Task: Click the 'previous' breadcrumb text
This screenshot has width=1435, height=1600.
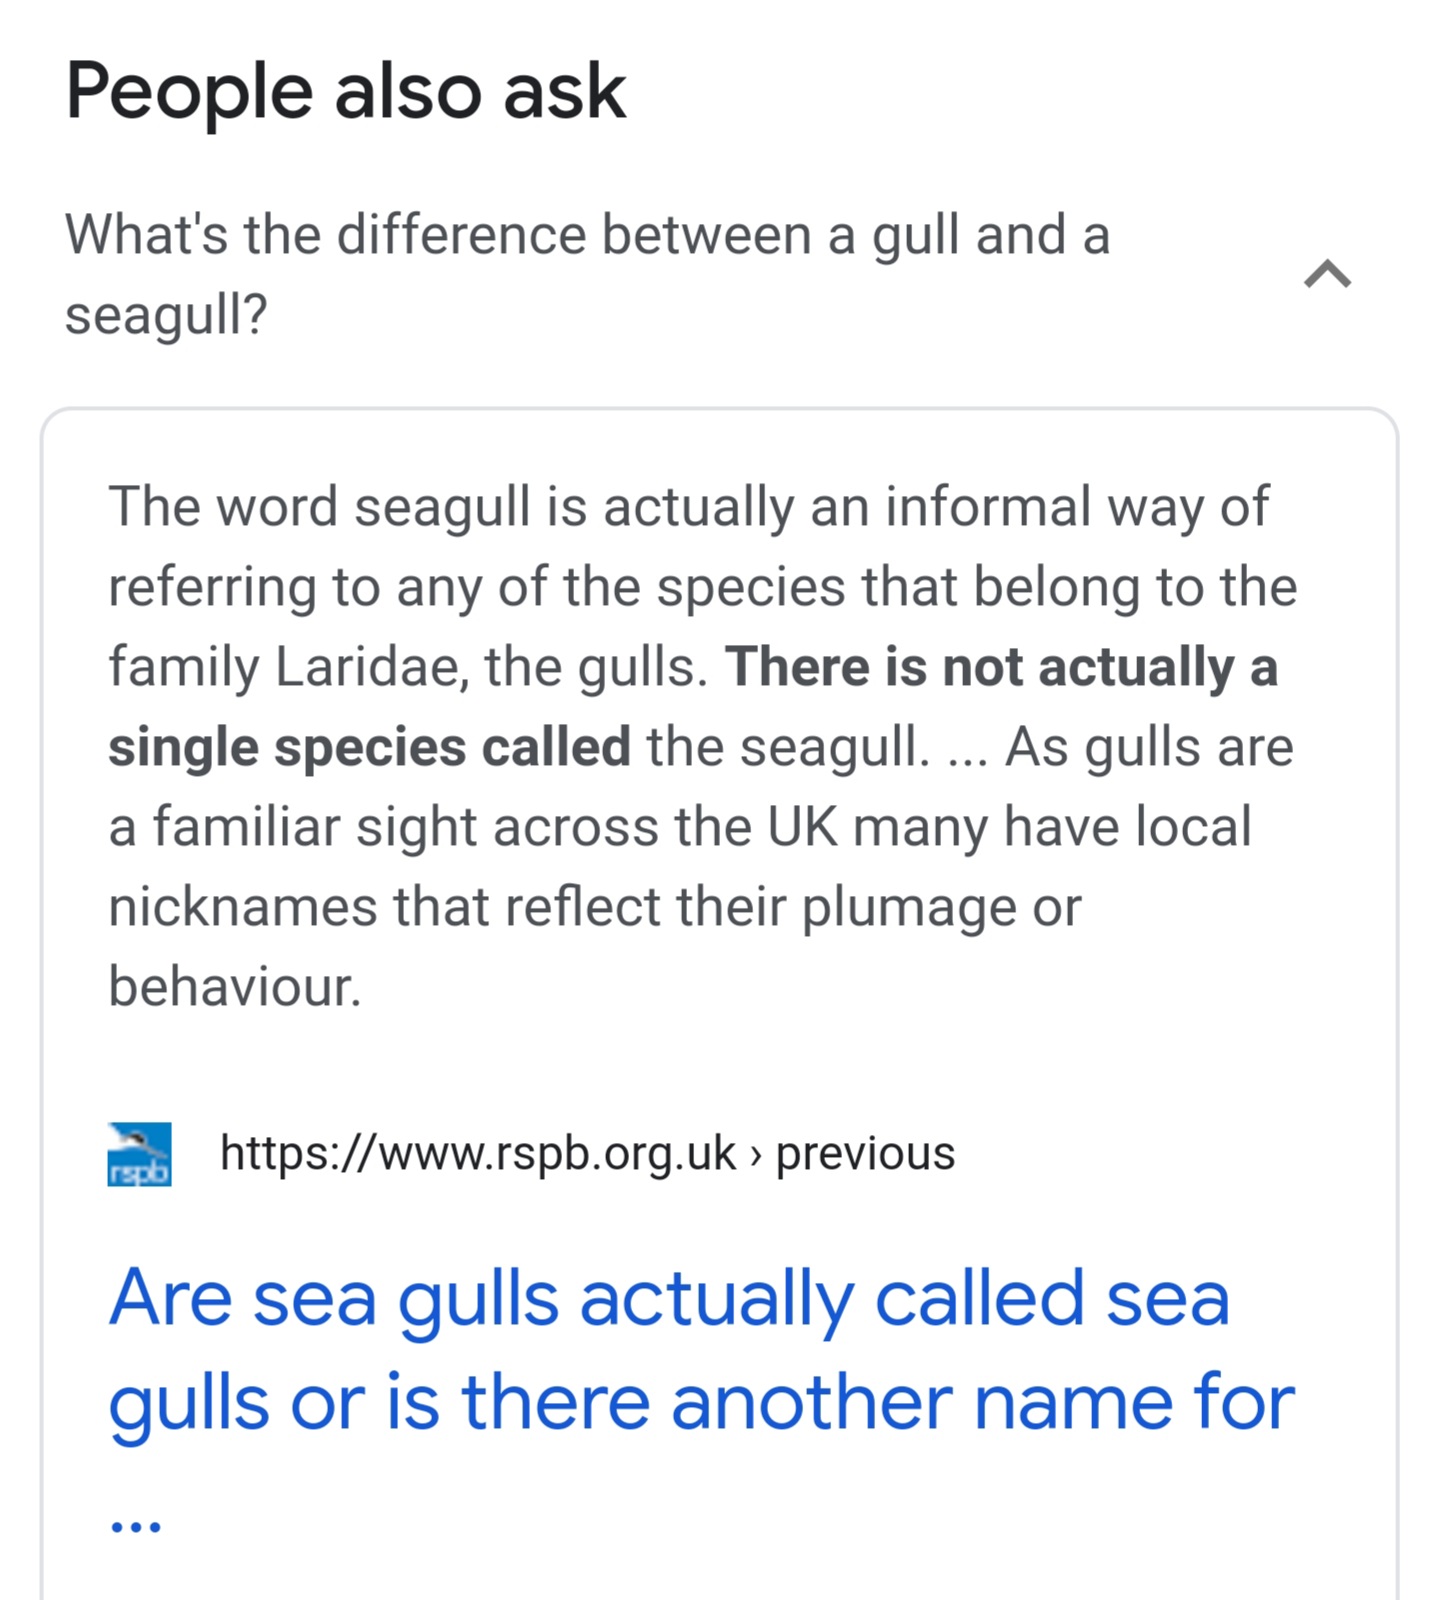Action: [x=865, y=1154]
